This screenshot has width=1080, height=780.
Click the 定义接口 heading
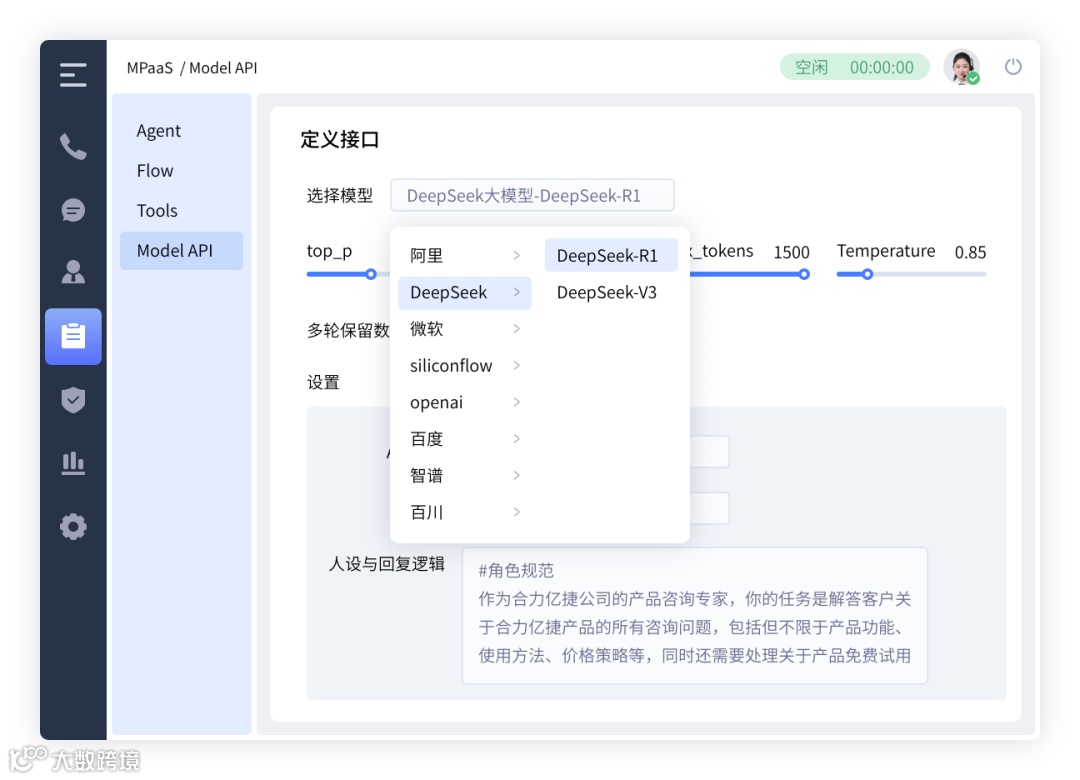[x=340, y=140]
